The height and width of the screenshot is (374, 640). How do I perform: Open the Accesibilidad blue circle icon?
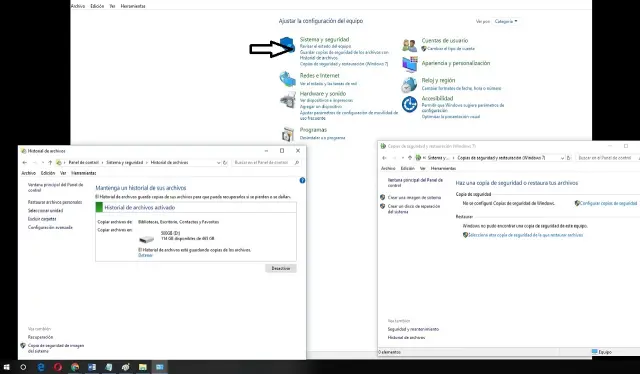[409, 104]
